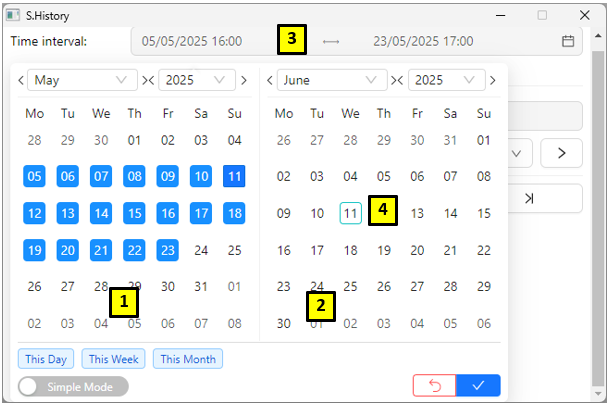Open the calendar icon in Time interval field
This screenshot has width=608, height=404.
568,41
